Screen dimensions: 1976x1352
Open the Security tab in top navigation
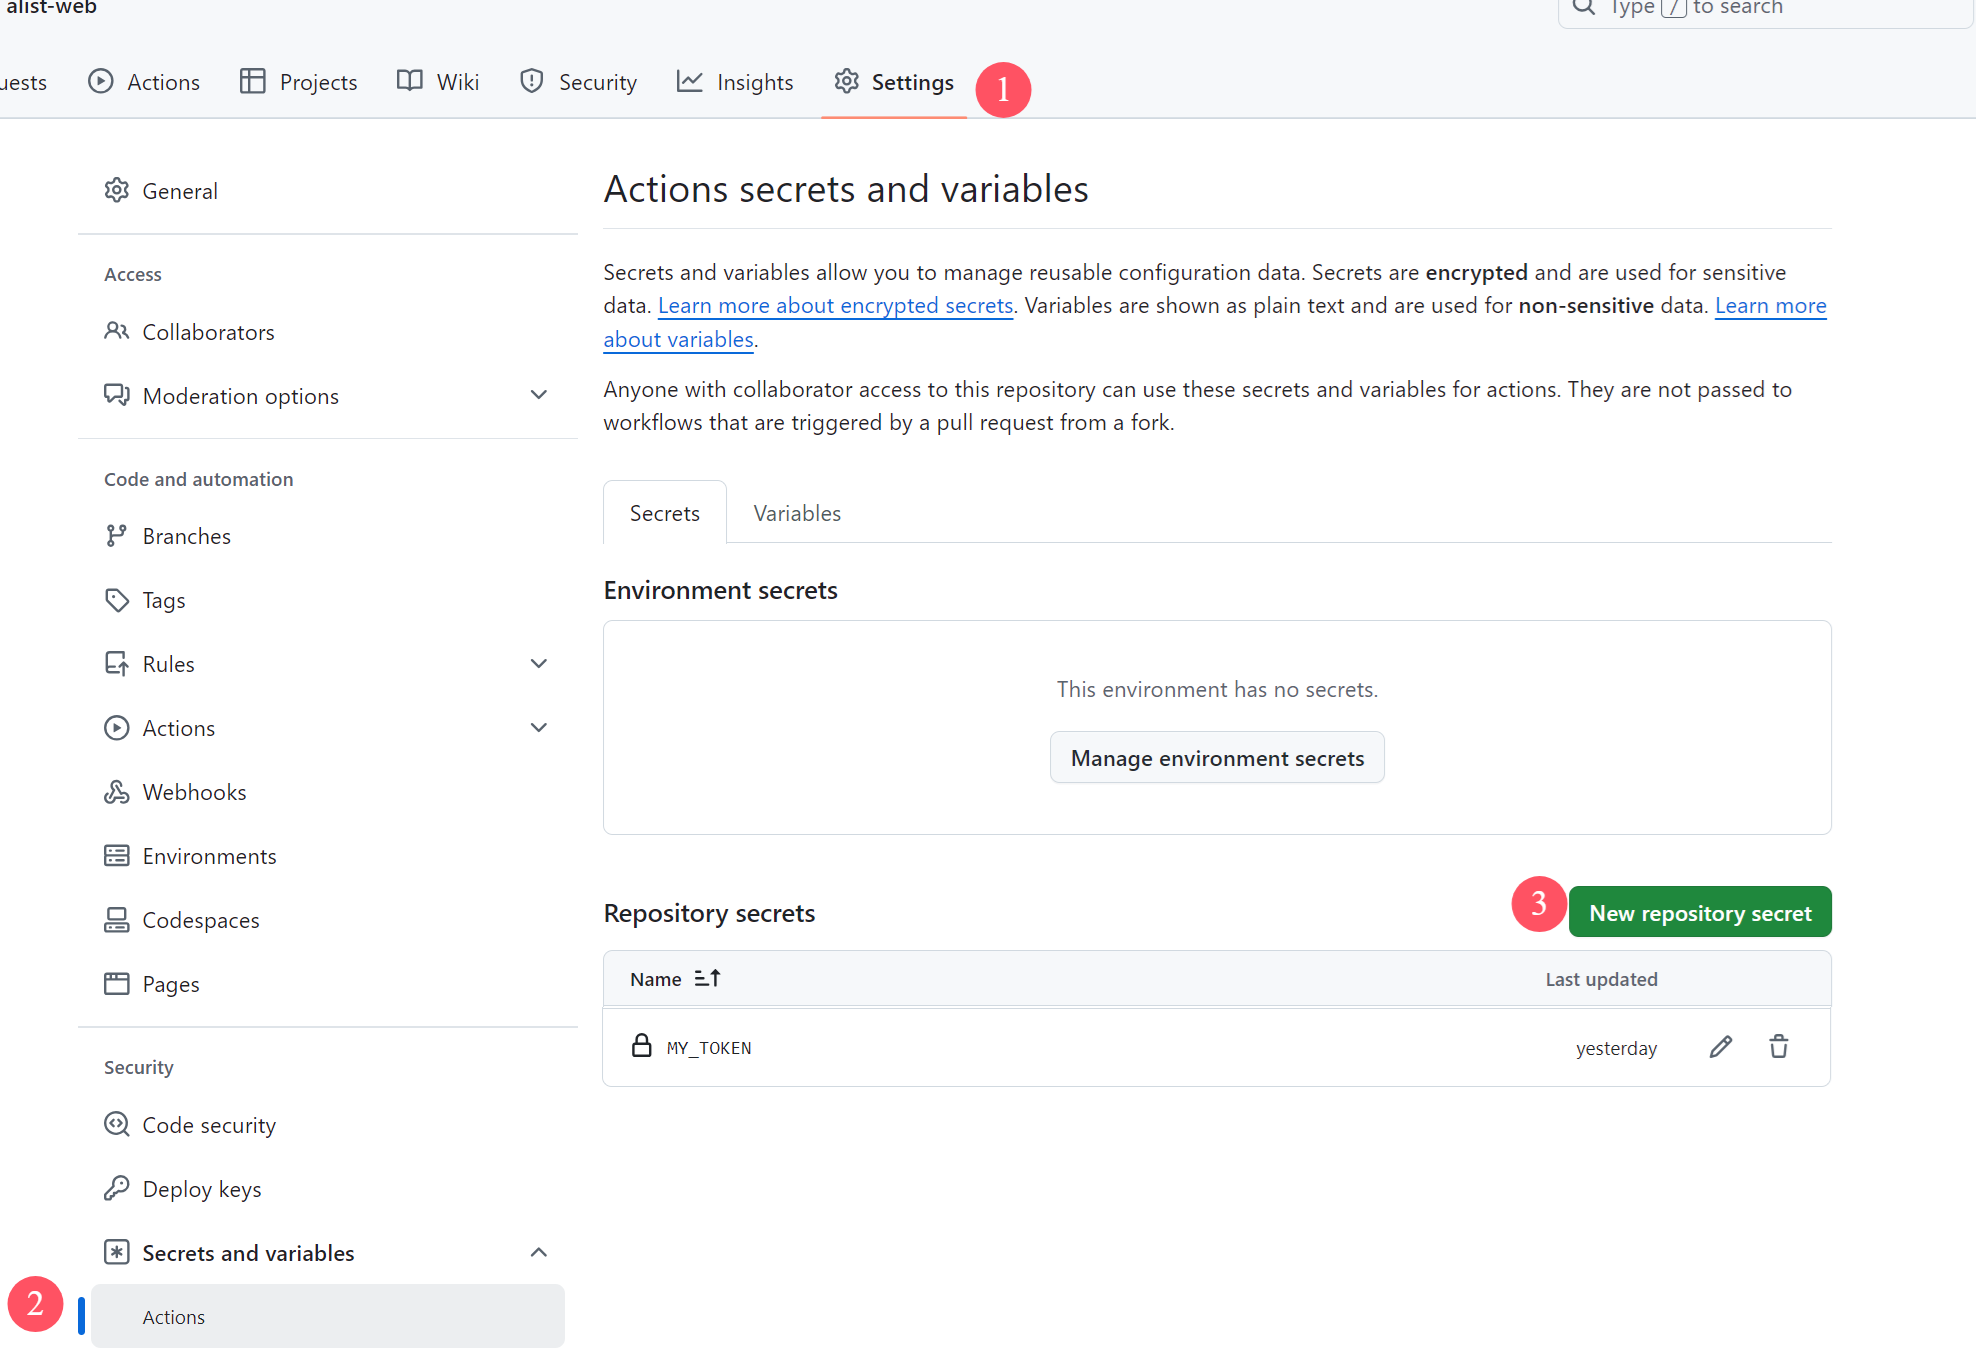[578, 82]
